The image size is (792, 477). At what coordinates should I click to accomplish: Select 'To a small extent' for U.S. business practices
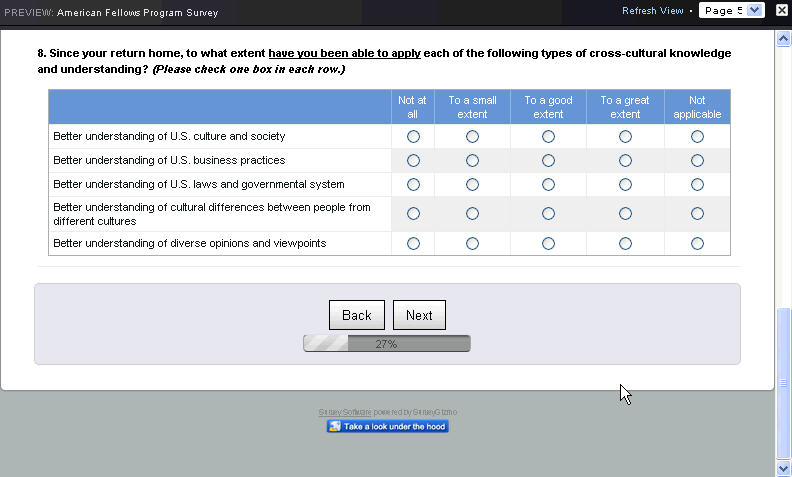point(472,160)
